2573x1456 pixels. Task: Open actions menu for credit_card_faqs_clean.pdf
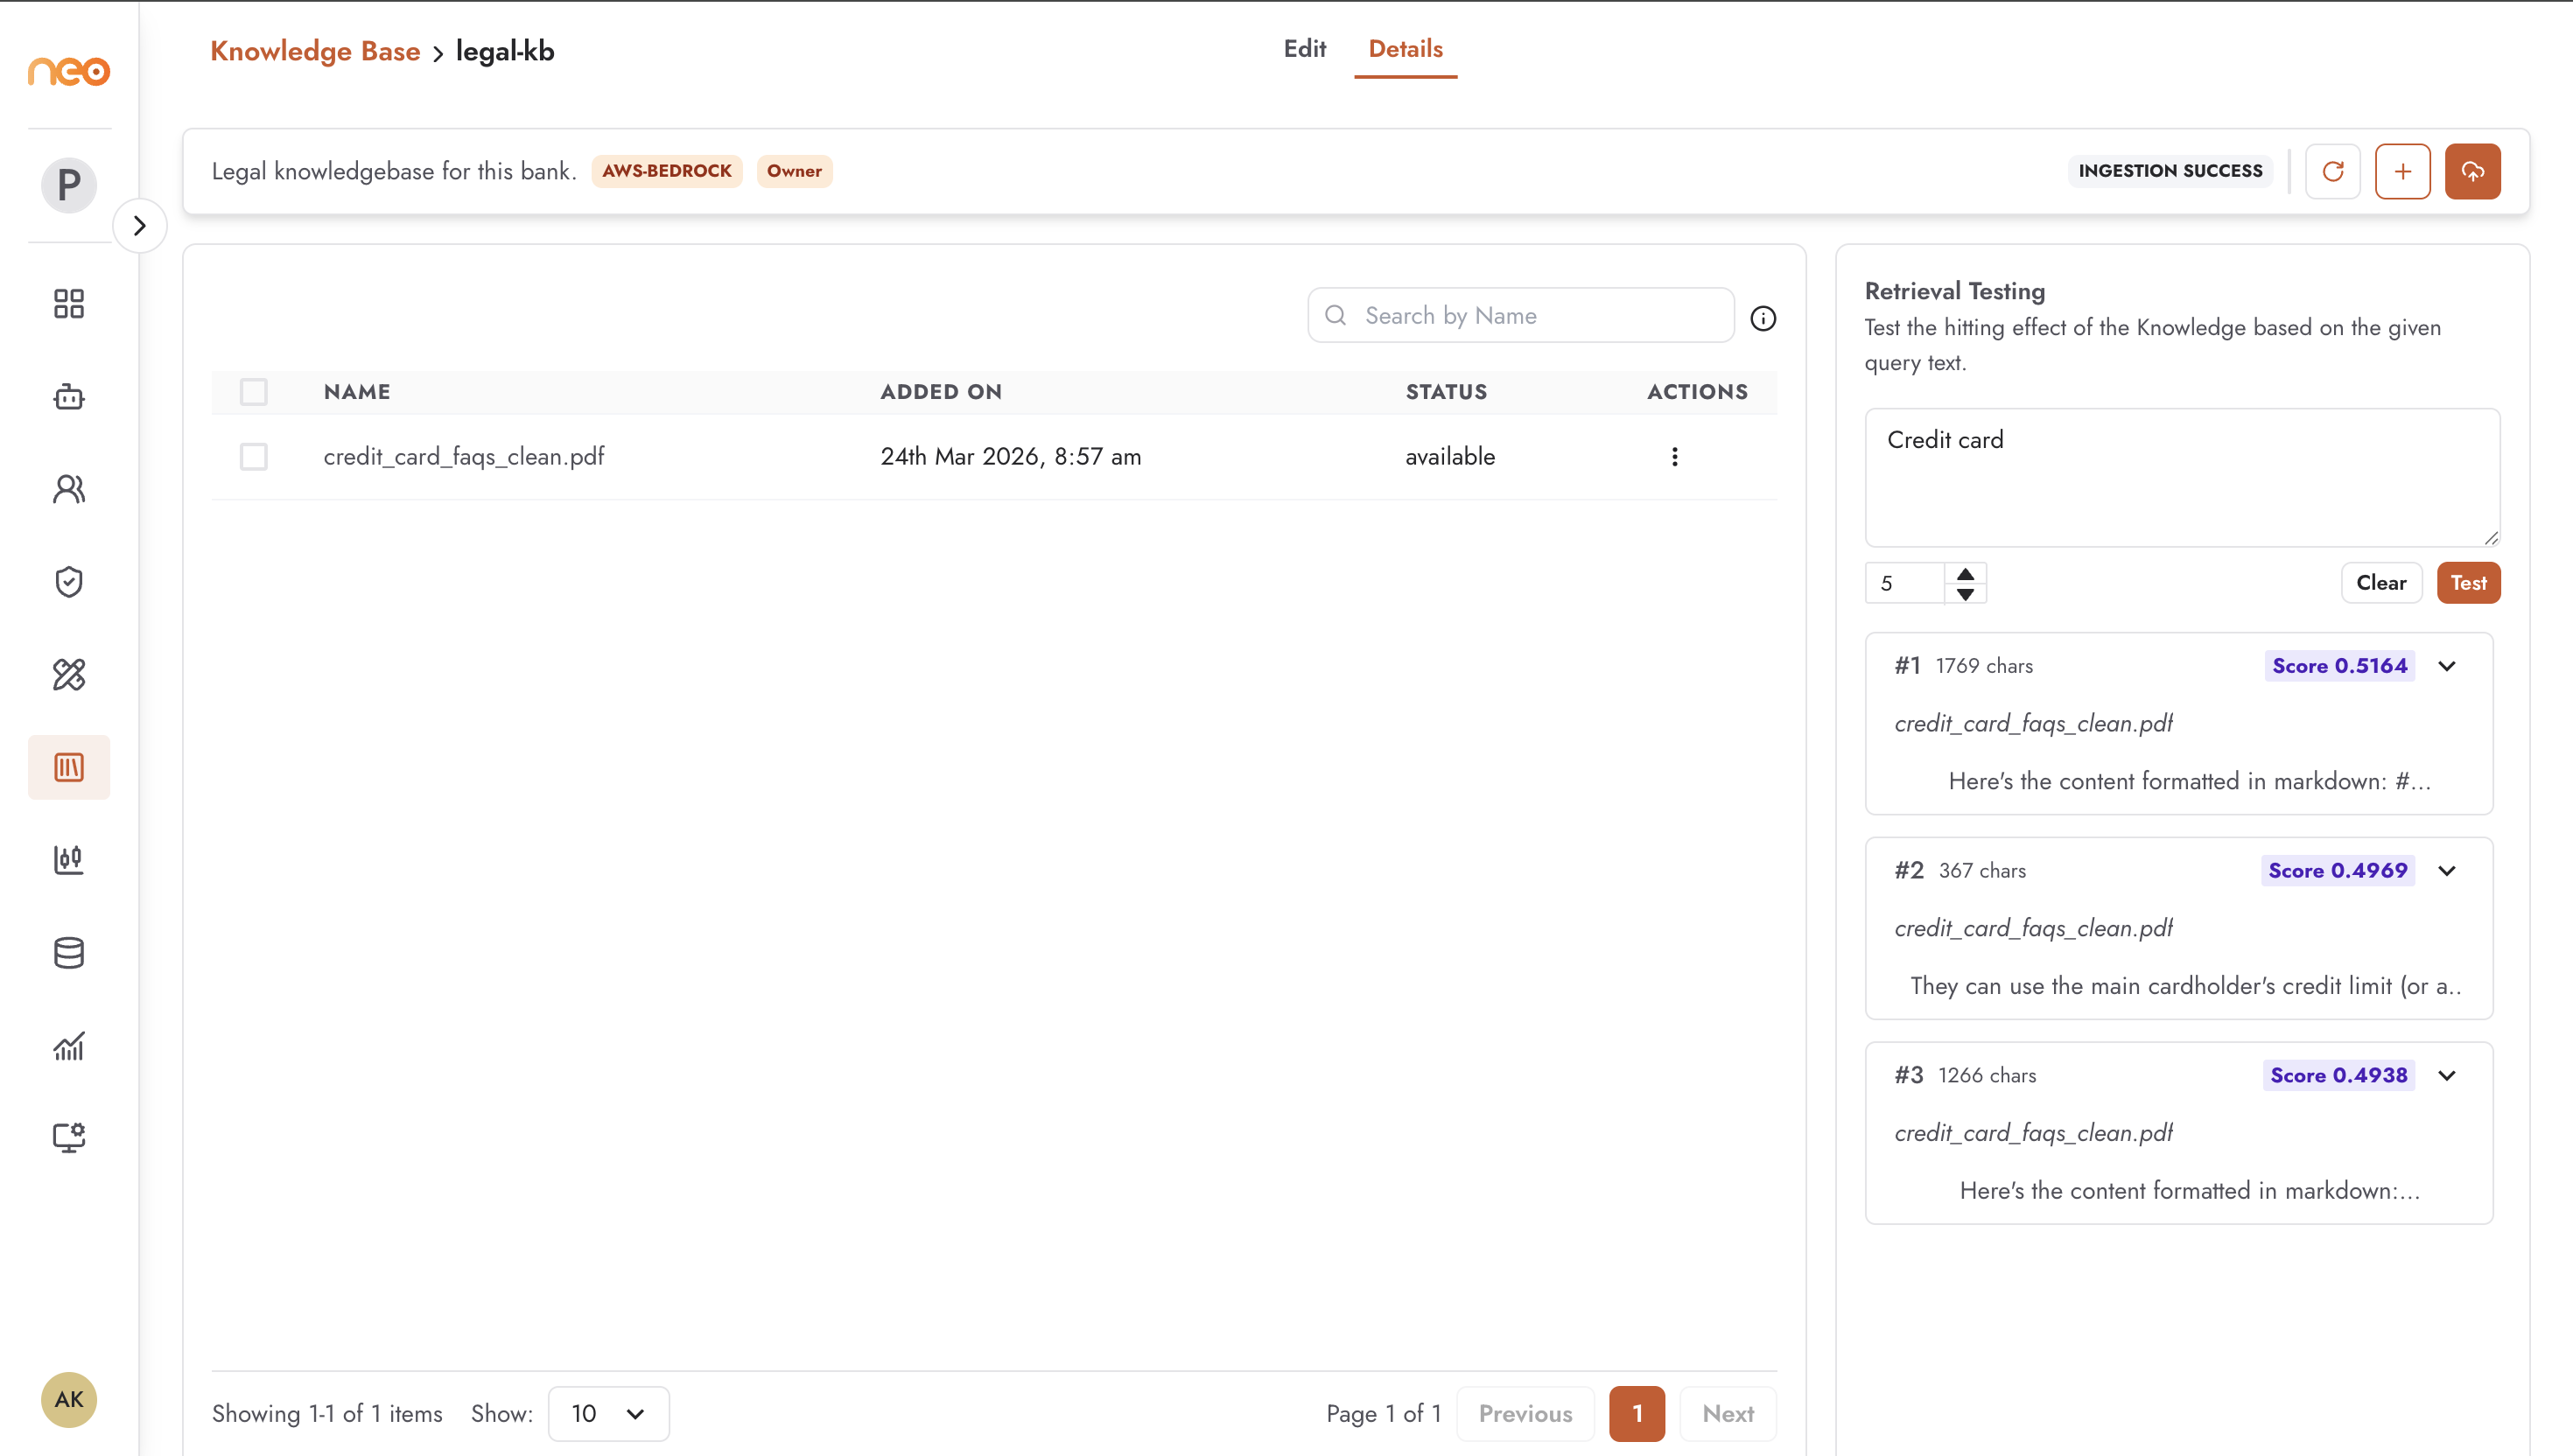click(1675, 457)
